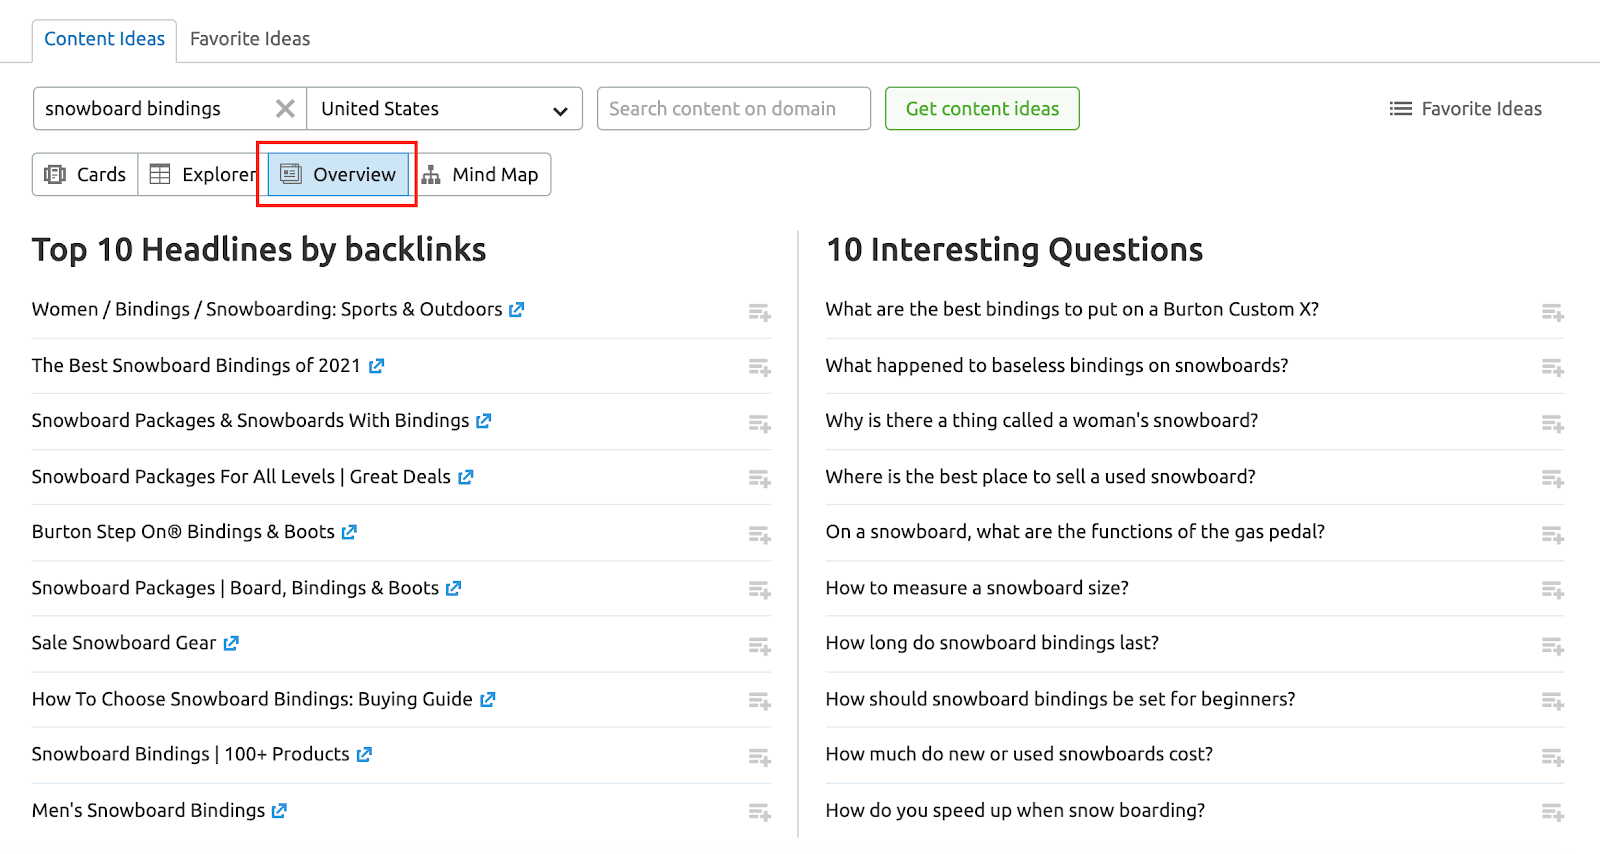Add 100+ Products headline to favorites

pos(760,757)
